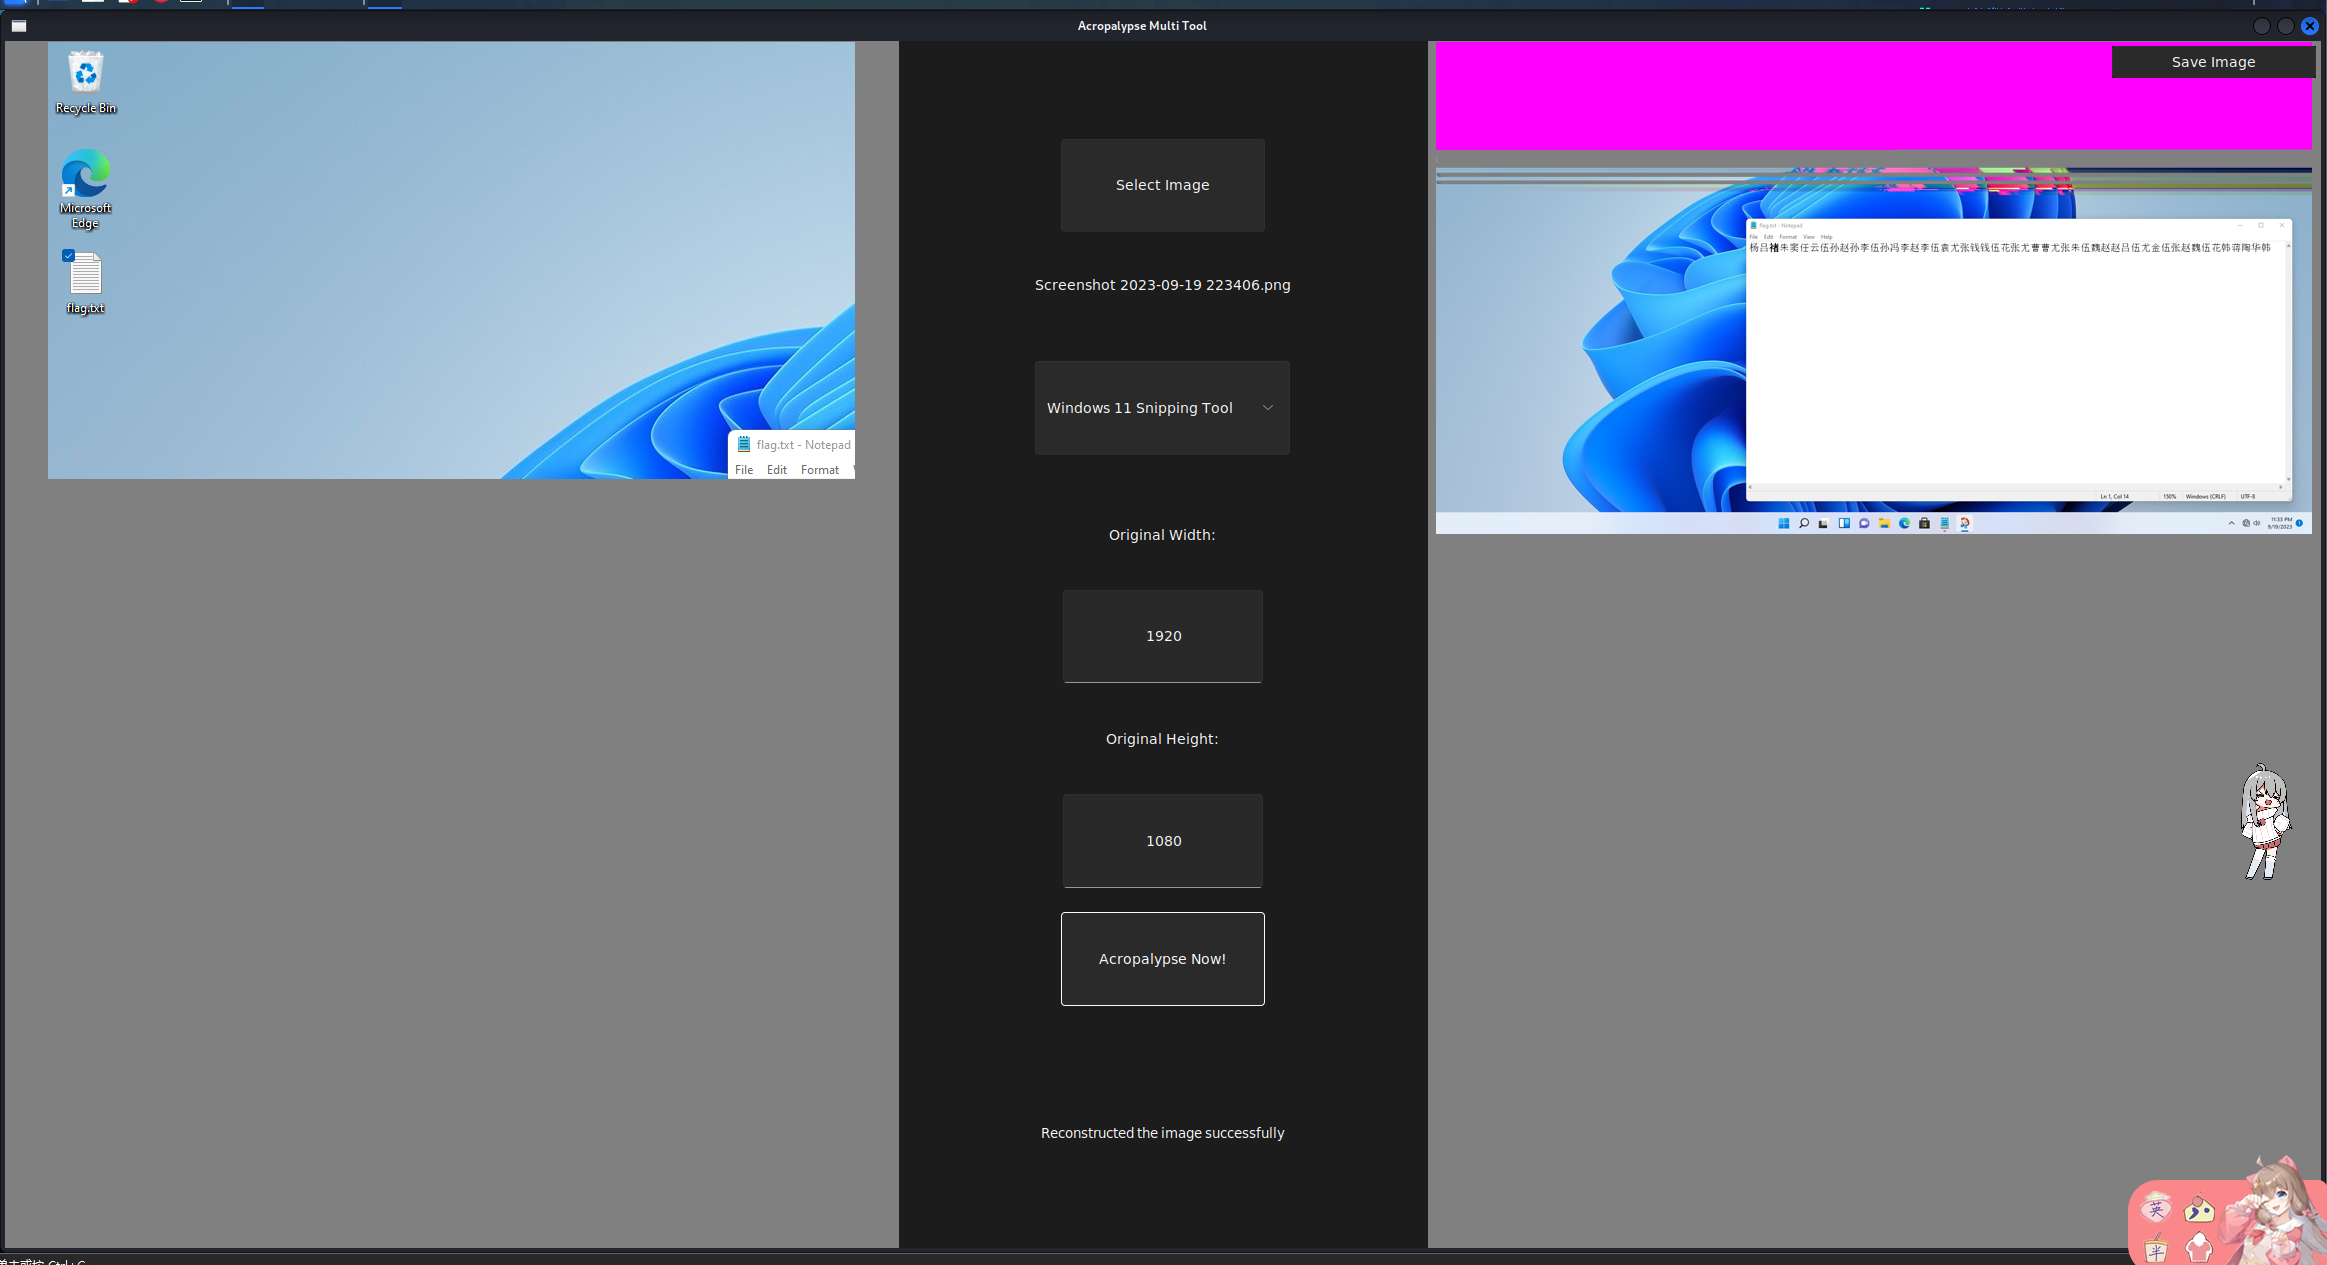The height and width of the screenshot is (1265, 2327).
Task: Click the Notepad icon beside flag.txt - Notepad
Action: [x=743, y=444]
